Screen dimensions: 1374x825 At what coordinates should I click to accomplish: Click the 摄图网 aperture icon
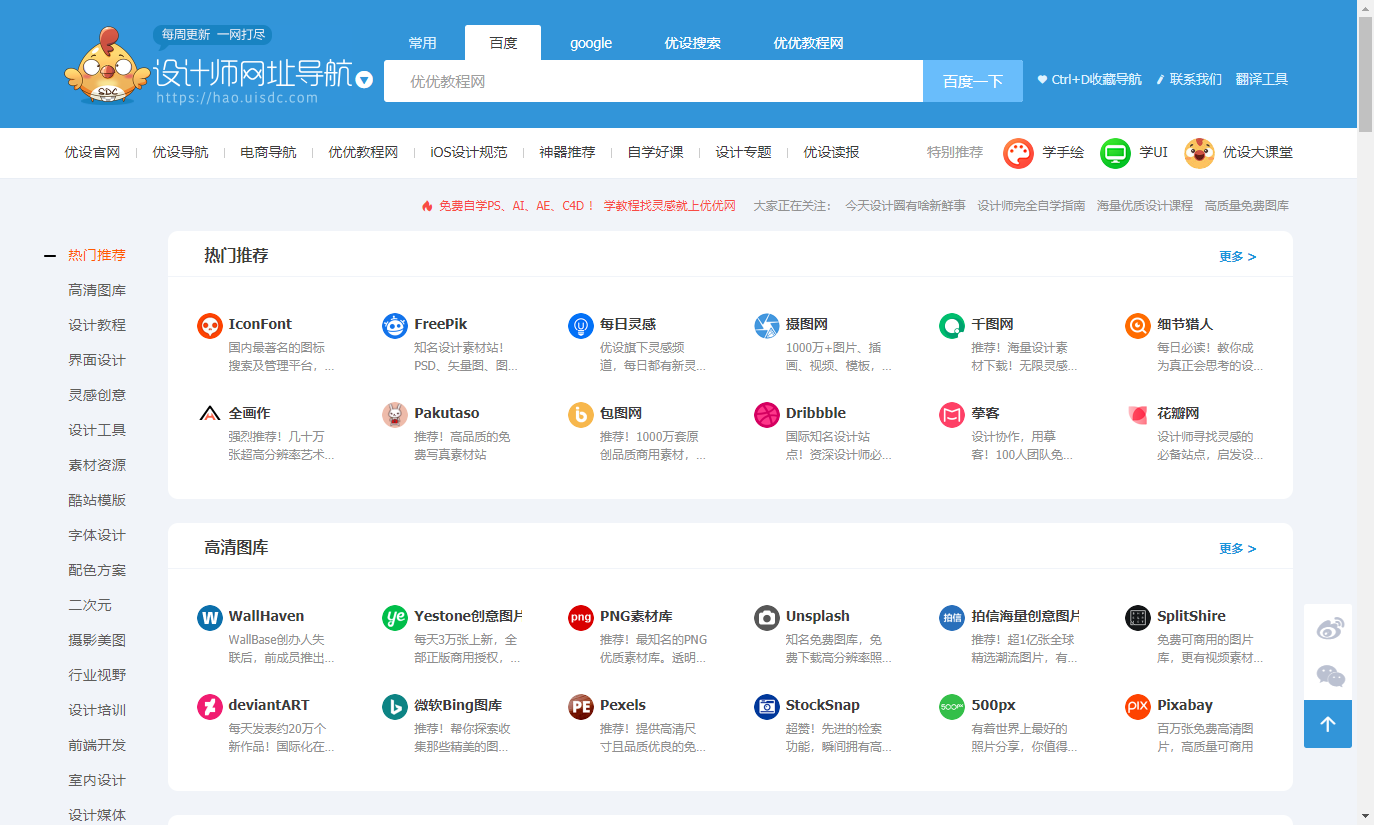[767, 326]
